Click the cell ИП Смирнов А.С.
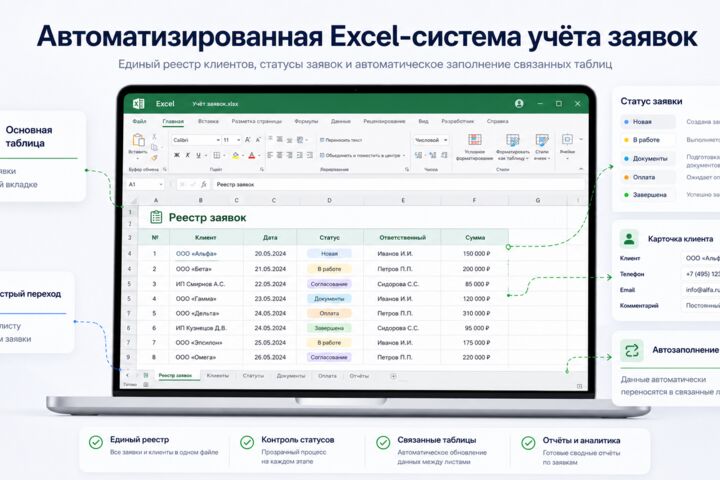720x480 pixels. coord(206,284)
